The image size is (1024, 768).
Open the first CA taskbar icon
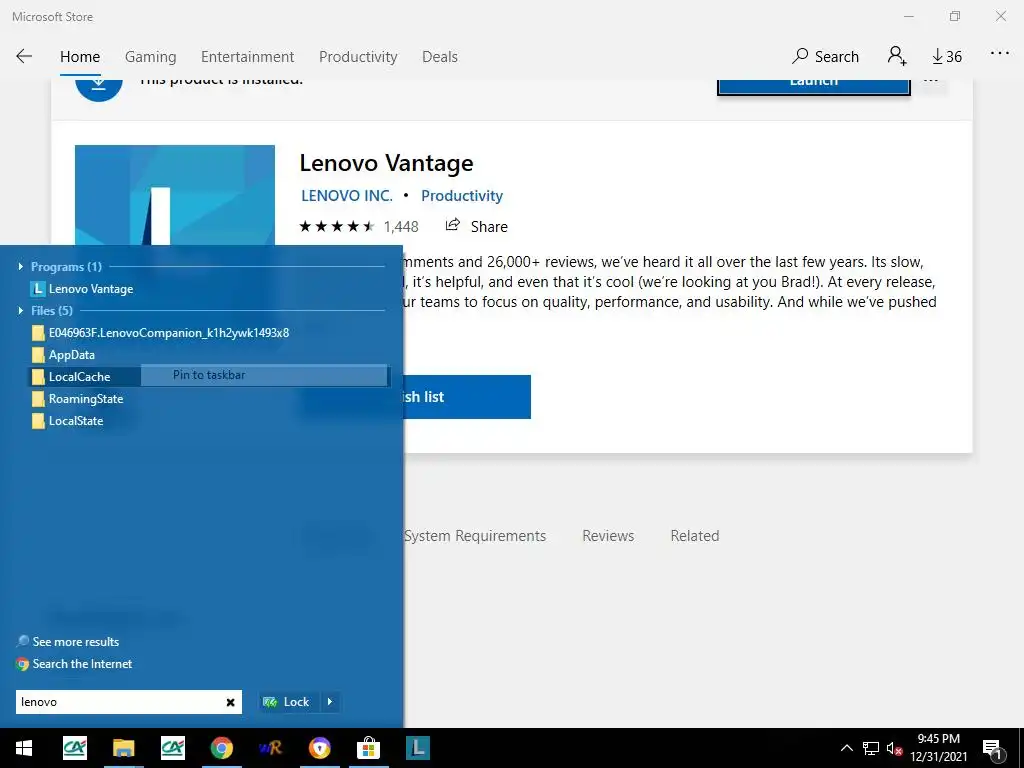pos(74,748)
